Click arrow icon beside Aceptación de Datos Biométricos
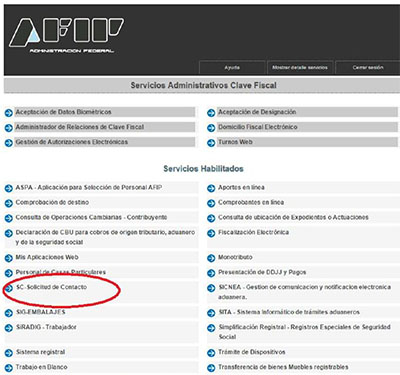This screenshot has height=375, width=400. coord(9,113)
